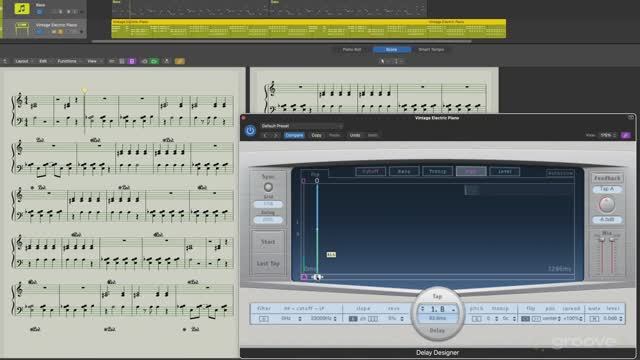Open the Default Preset dropdown
Viewport: 640px width, 360px height.
point(302,126)
